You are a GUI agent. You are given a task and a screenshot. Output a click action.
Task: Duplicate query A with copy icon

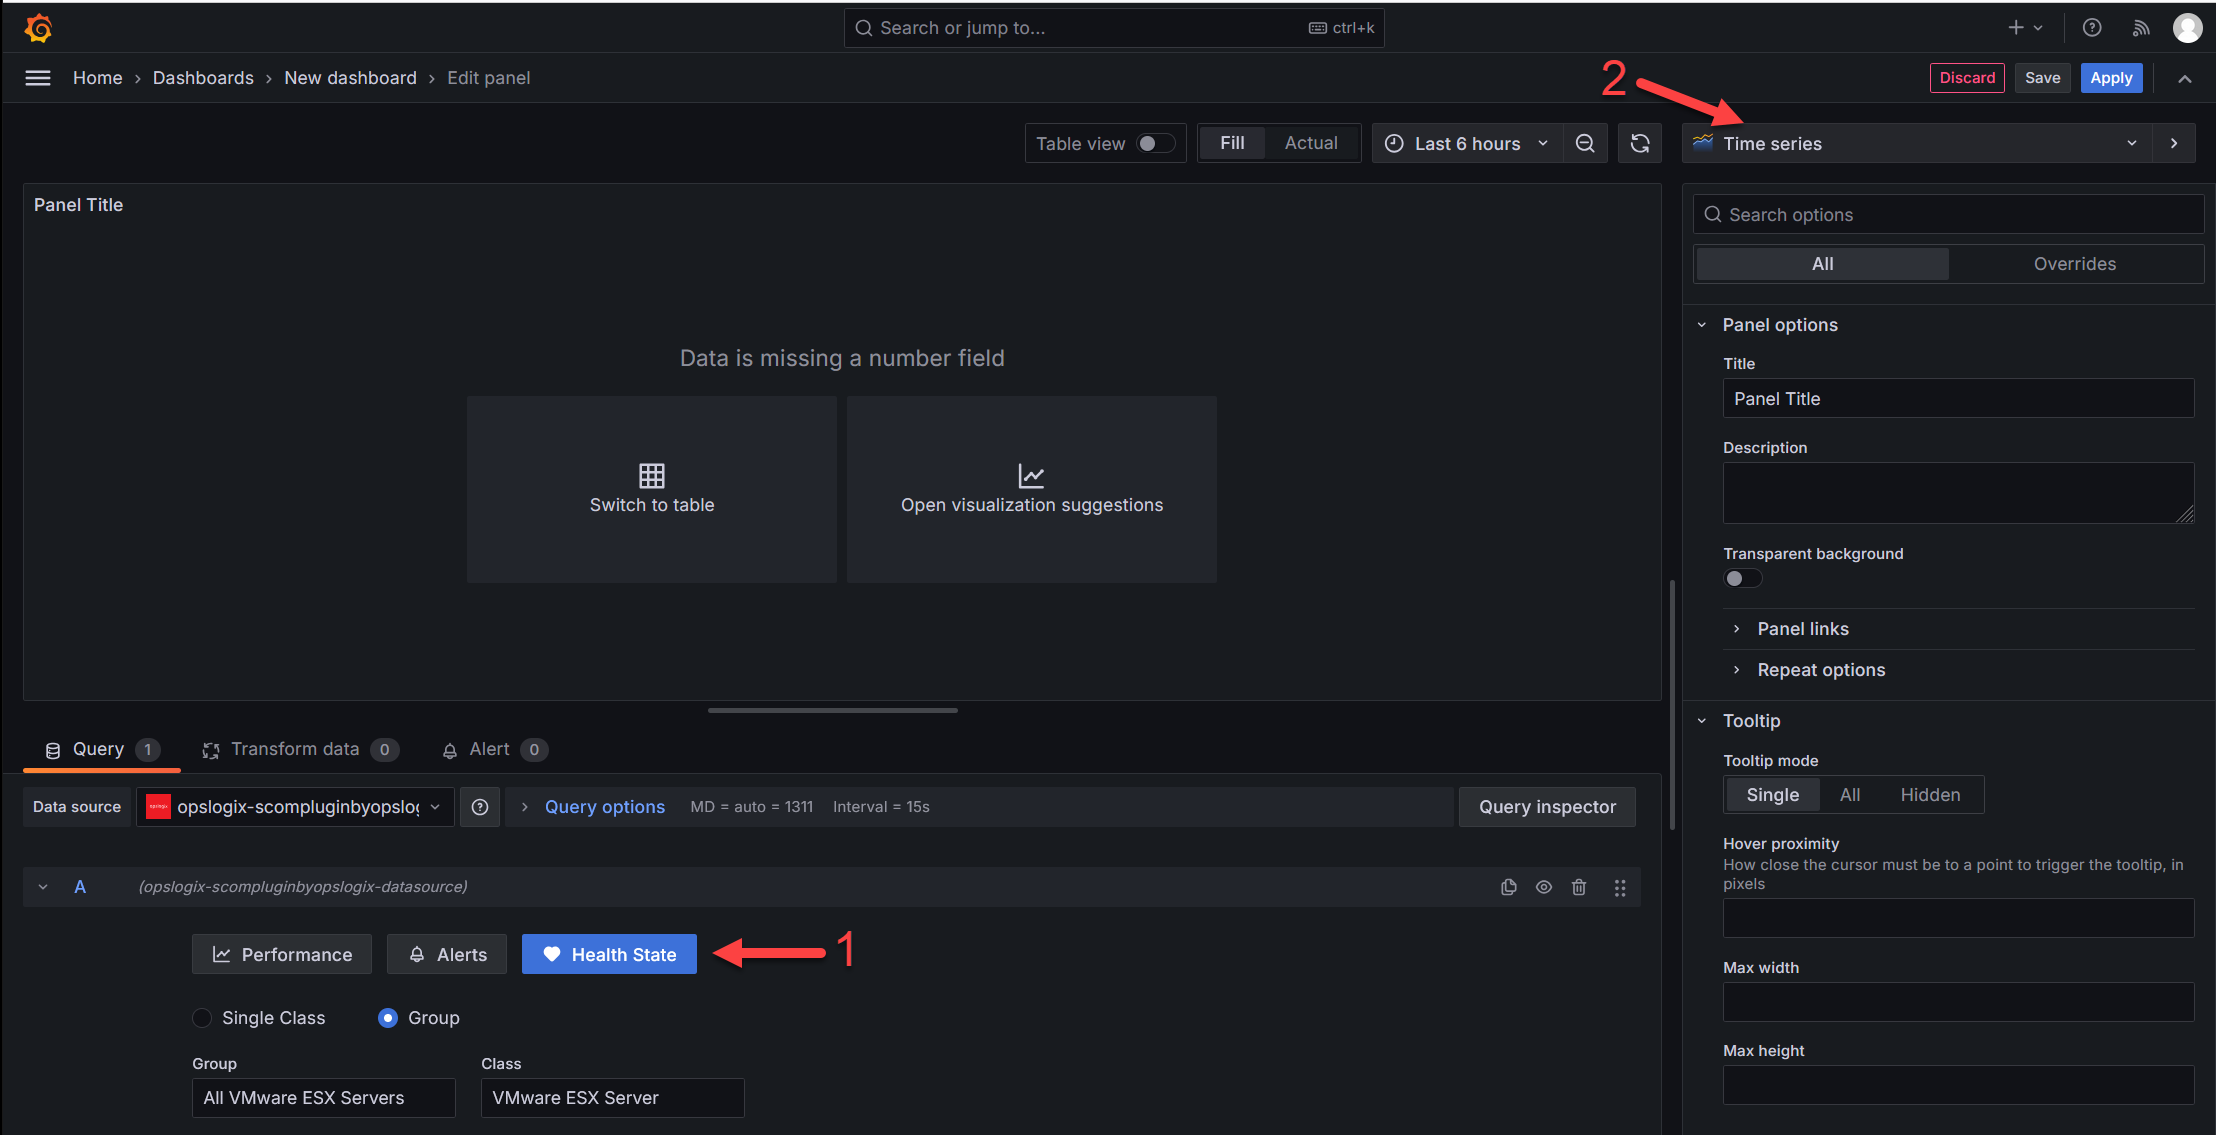(x=1509, y=887)
